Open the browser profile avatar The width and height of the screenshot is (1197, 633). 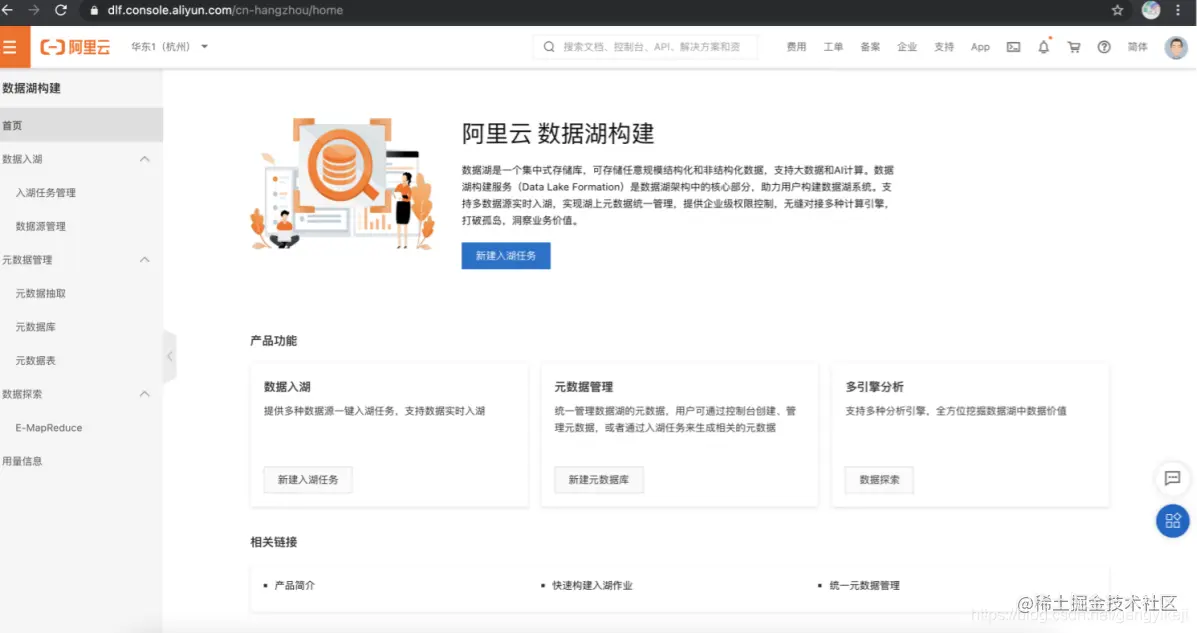click(1151, 10)
